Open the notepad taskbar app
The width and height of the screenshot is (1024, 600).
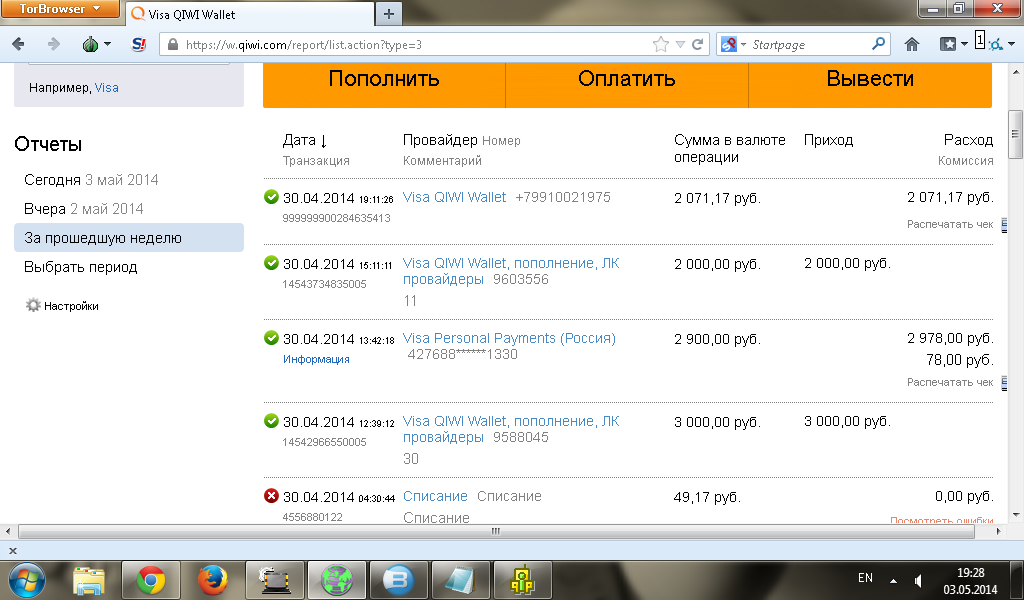tap(460, 580)
